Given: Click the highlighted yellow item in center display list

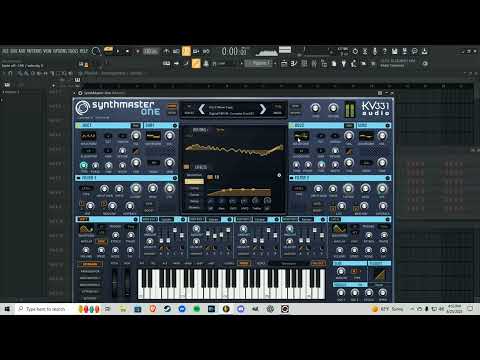Looking at the screenshot, I should tap(194, 181).
